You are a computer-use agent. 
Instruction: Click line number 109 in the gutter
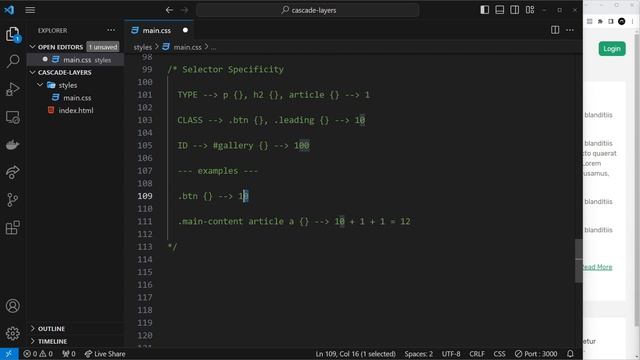145,196
